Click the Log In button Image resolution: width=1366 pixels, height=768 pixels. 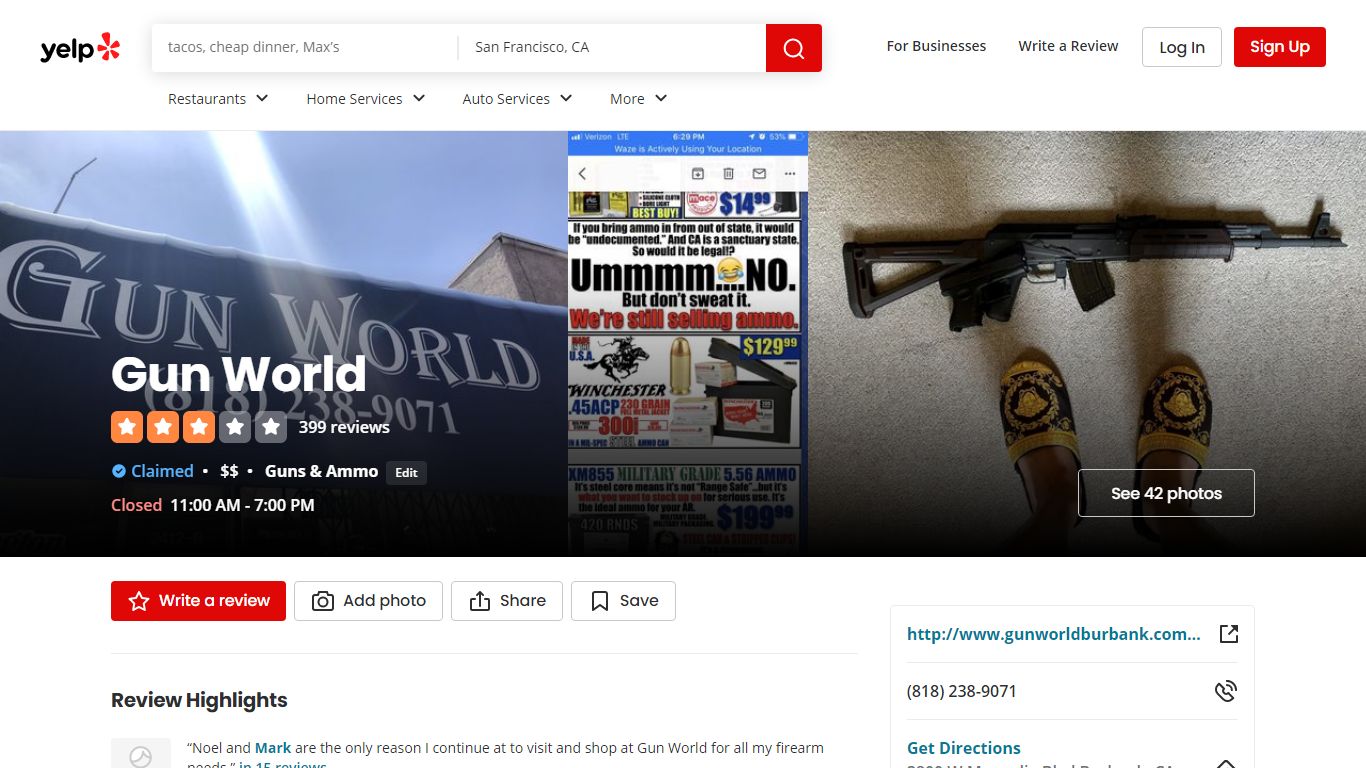point(1182,47)
